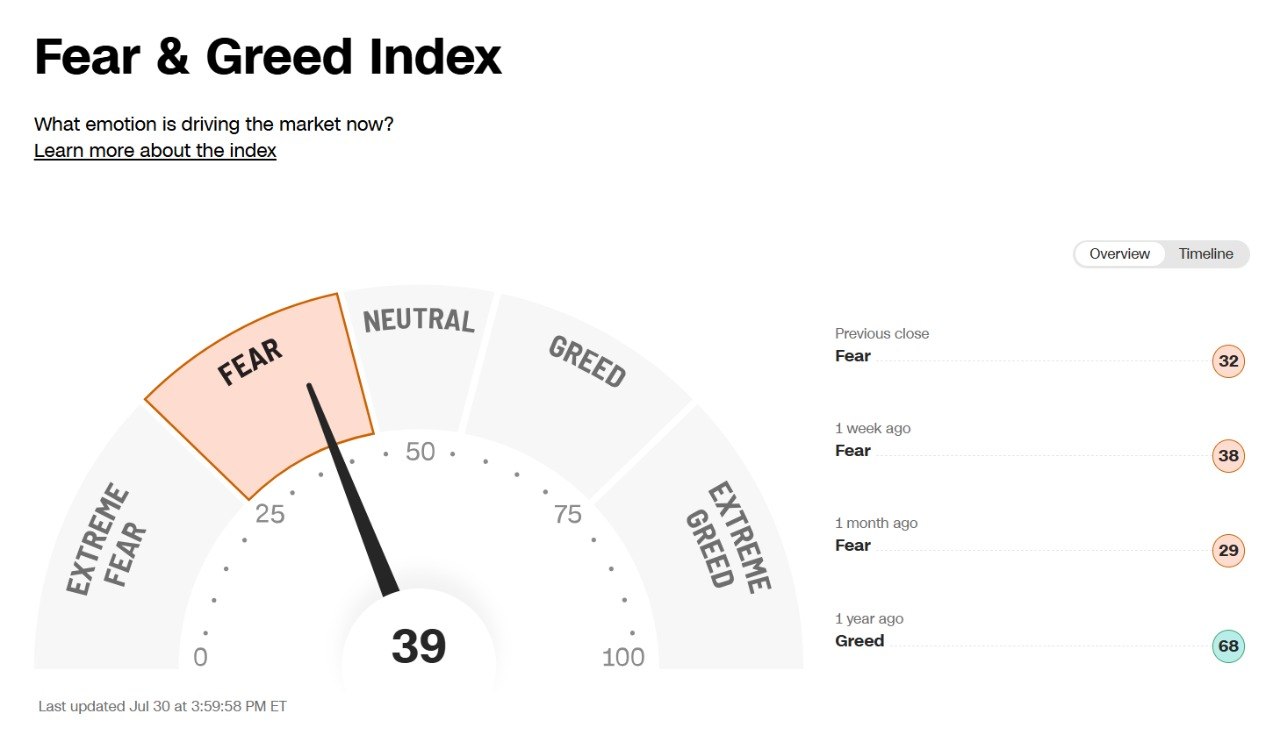Viewport: 1280px width, 742px height.
Task: Click the 1 month ago badge showing 29
Action: [1229, 551]
